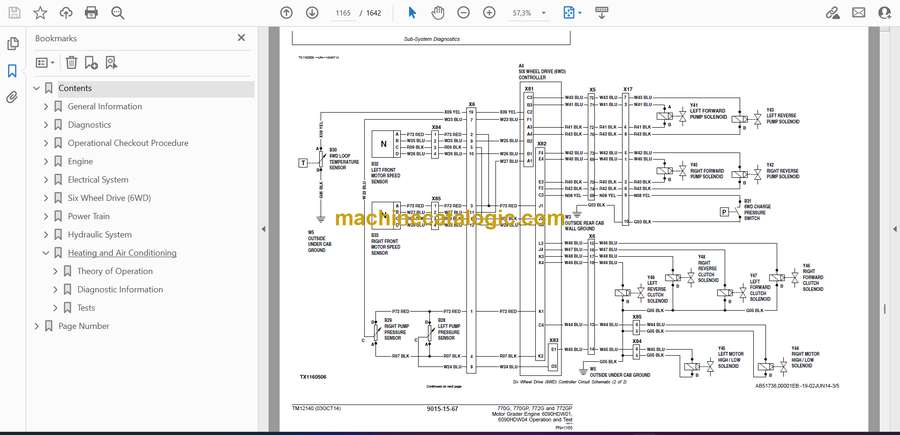Add a new bookmark icon

91,63
